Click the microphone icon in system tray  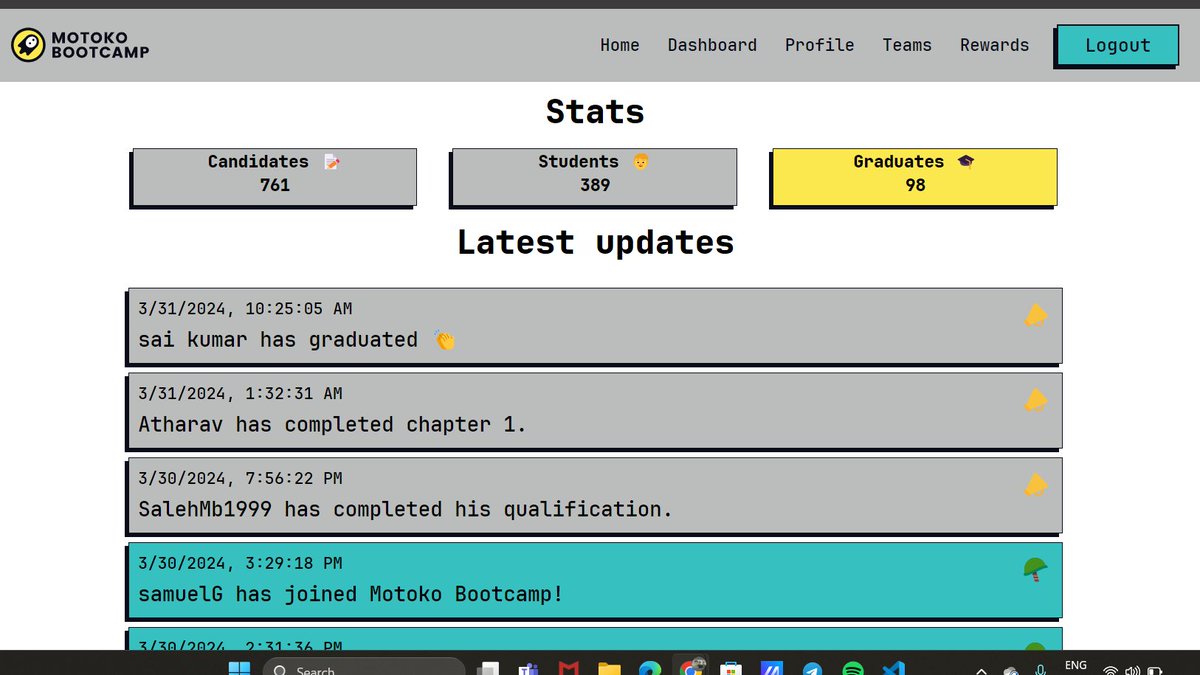pos(1041,670)
